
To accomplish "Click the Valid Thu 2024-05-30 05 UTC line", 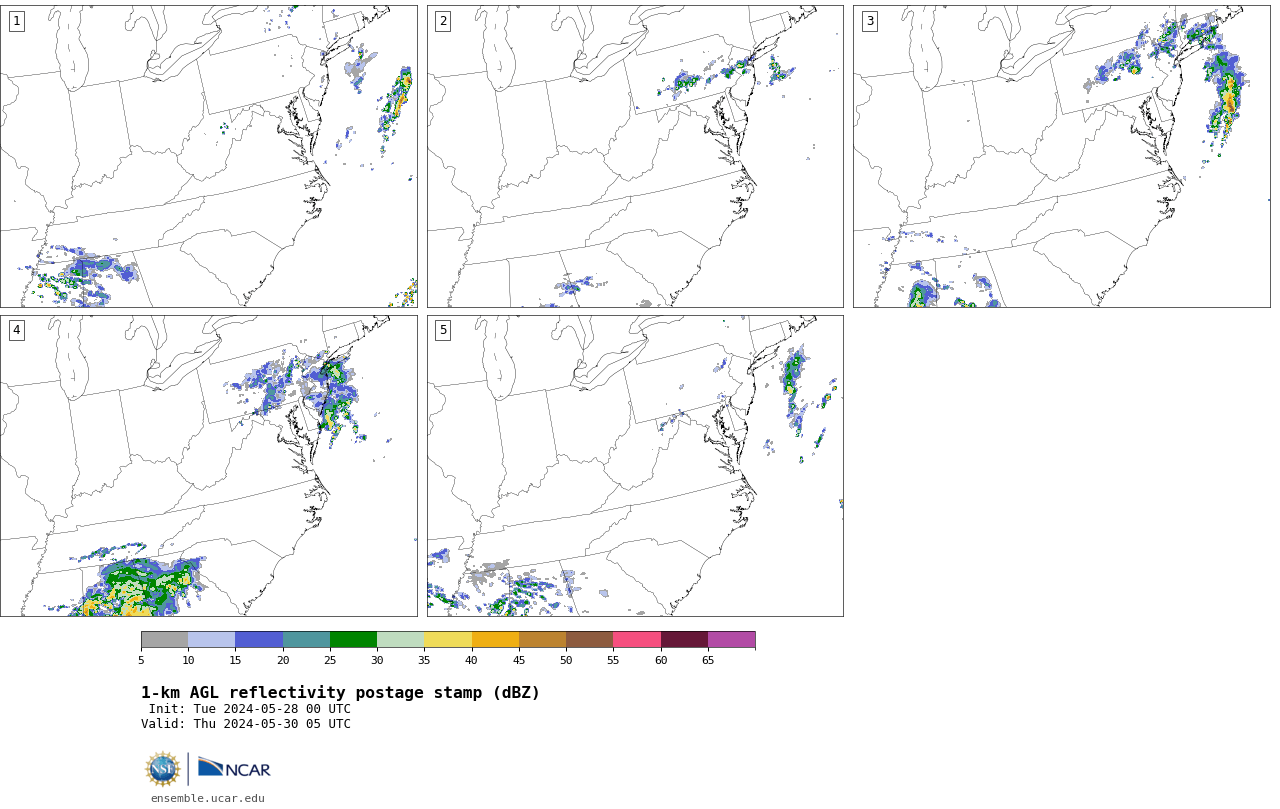I will click(246, 724).
